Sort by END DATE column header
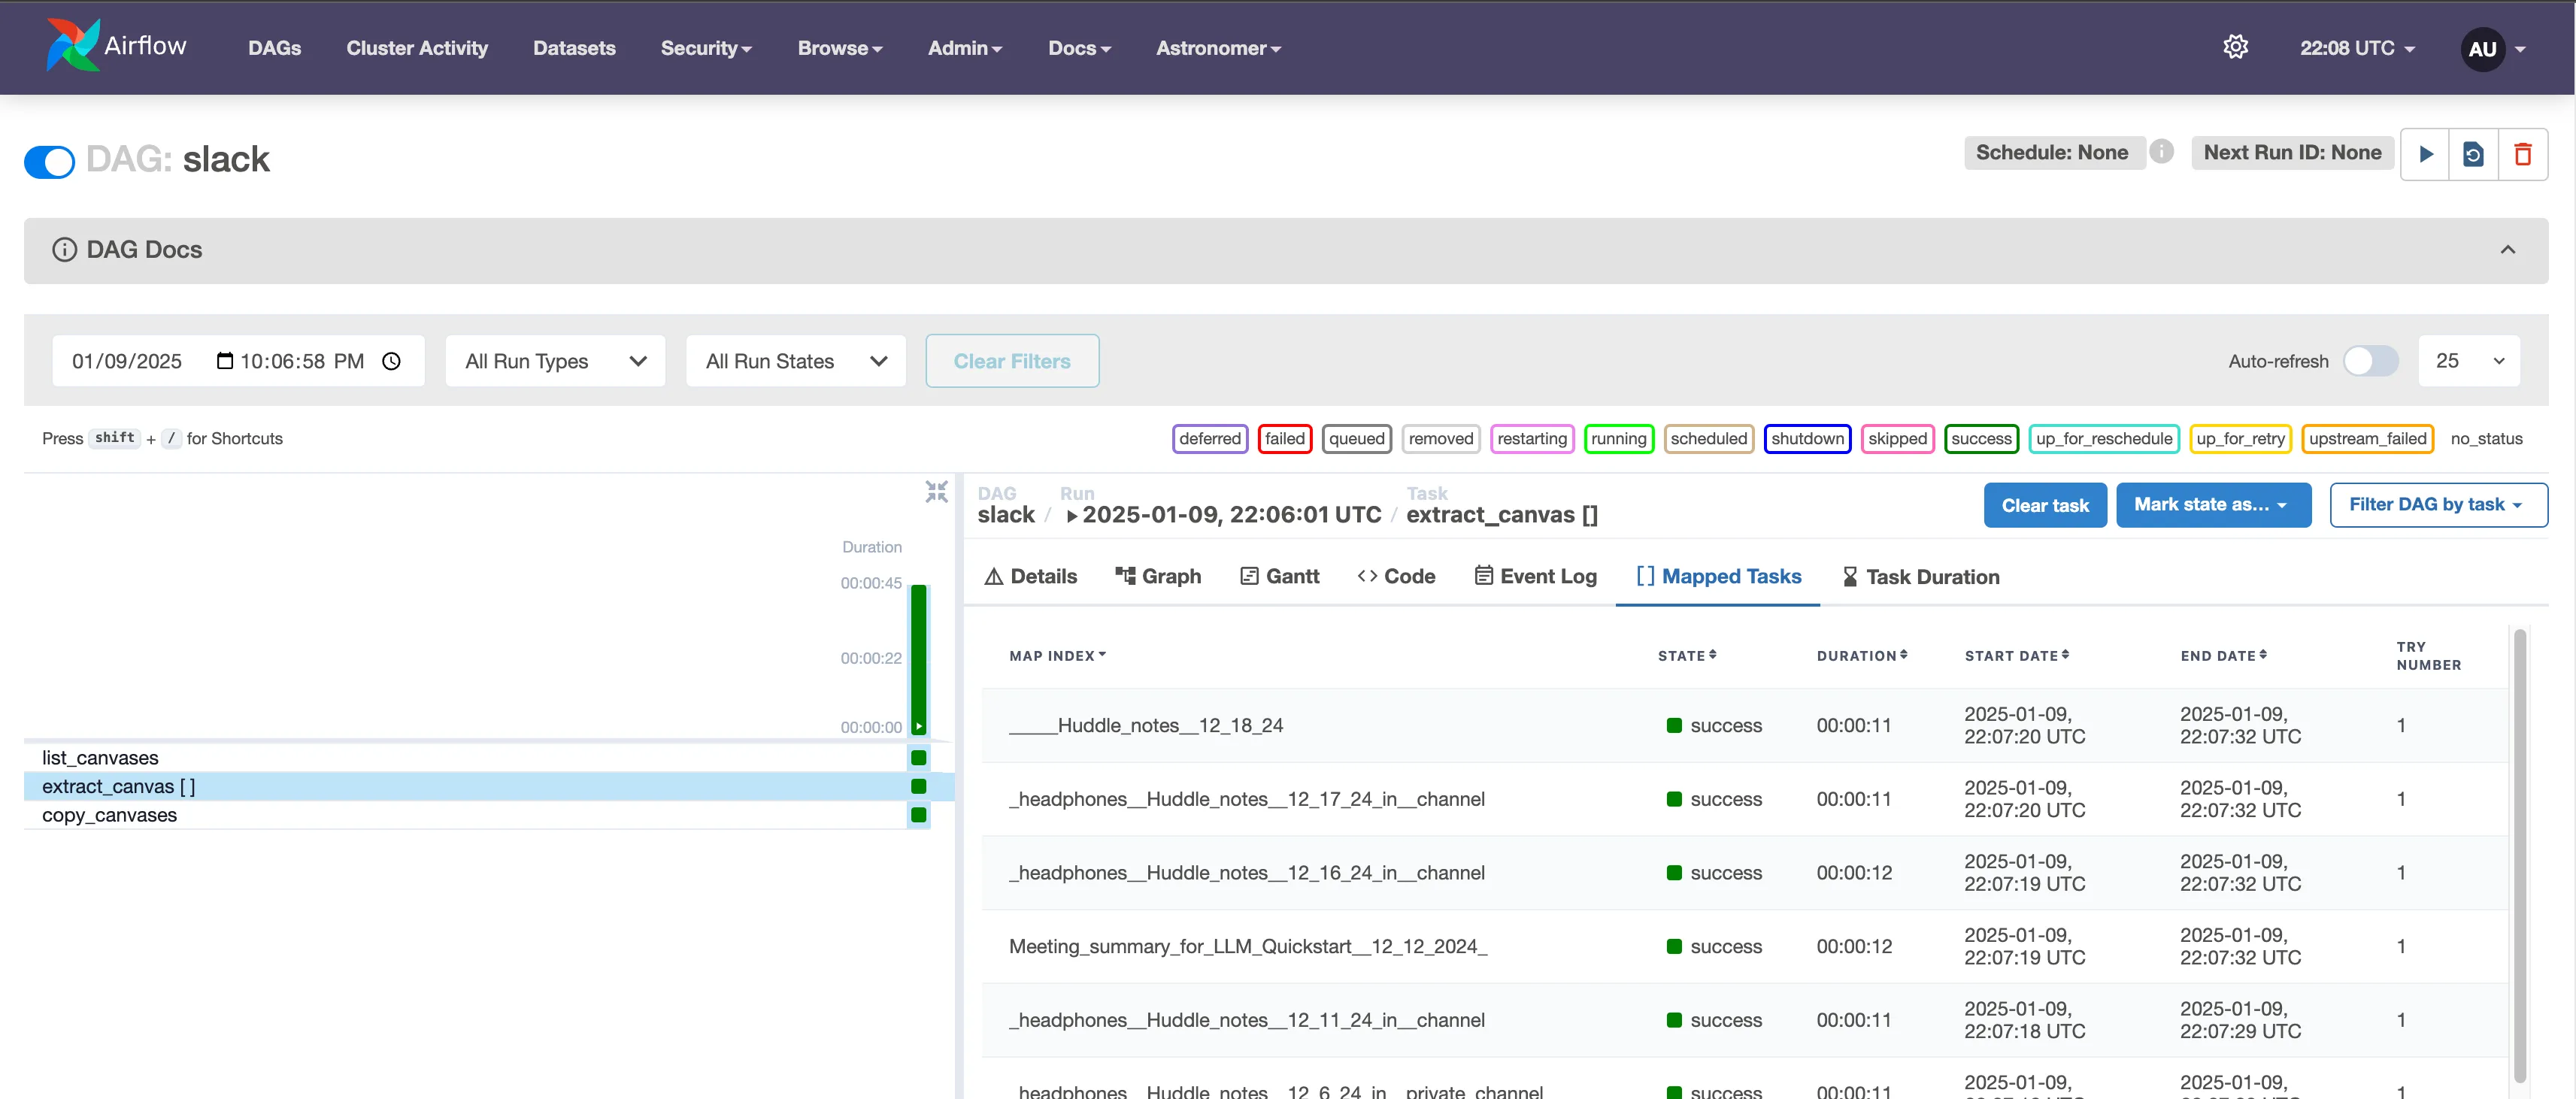This screenshot has width=2576, height=1099. coord(2224,656)
